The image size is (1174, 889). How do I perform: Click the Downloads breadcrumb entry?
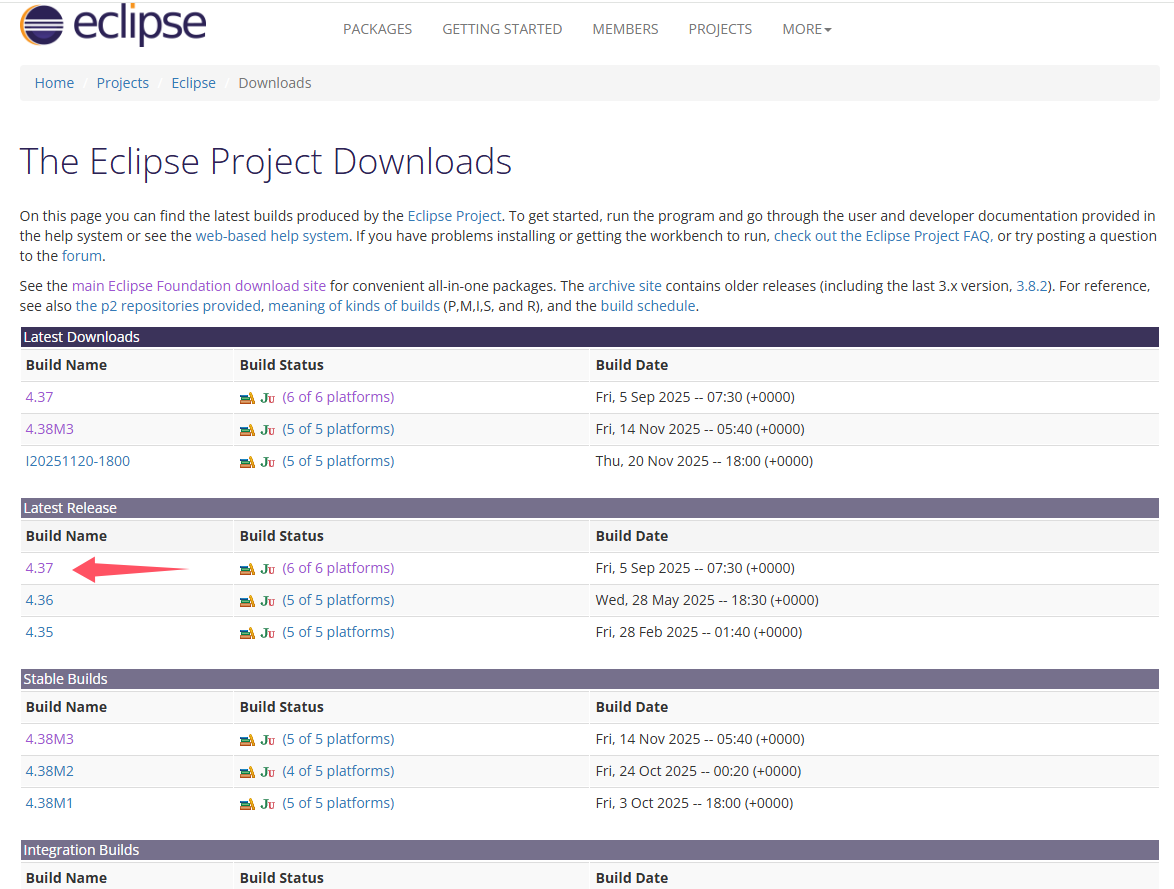(275, 83)
